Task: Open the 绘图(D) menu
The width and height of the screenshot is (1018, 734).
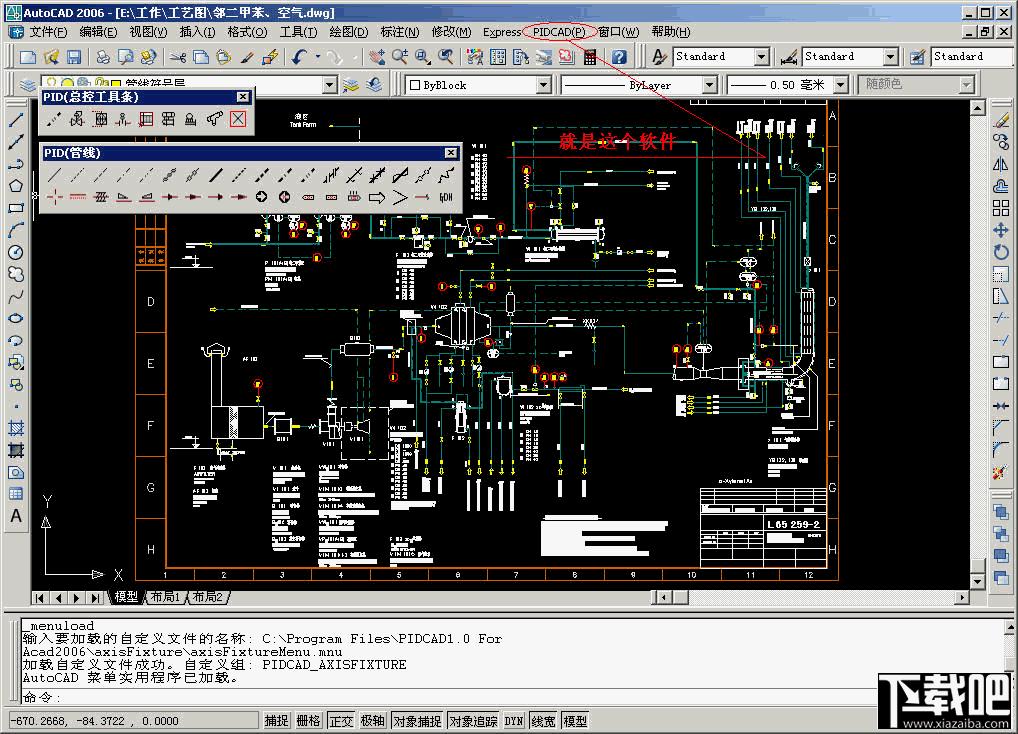Action: click(348, 32)
